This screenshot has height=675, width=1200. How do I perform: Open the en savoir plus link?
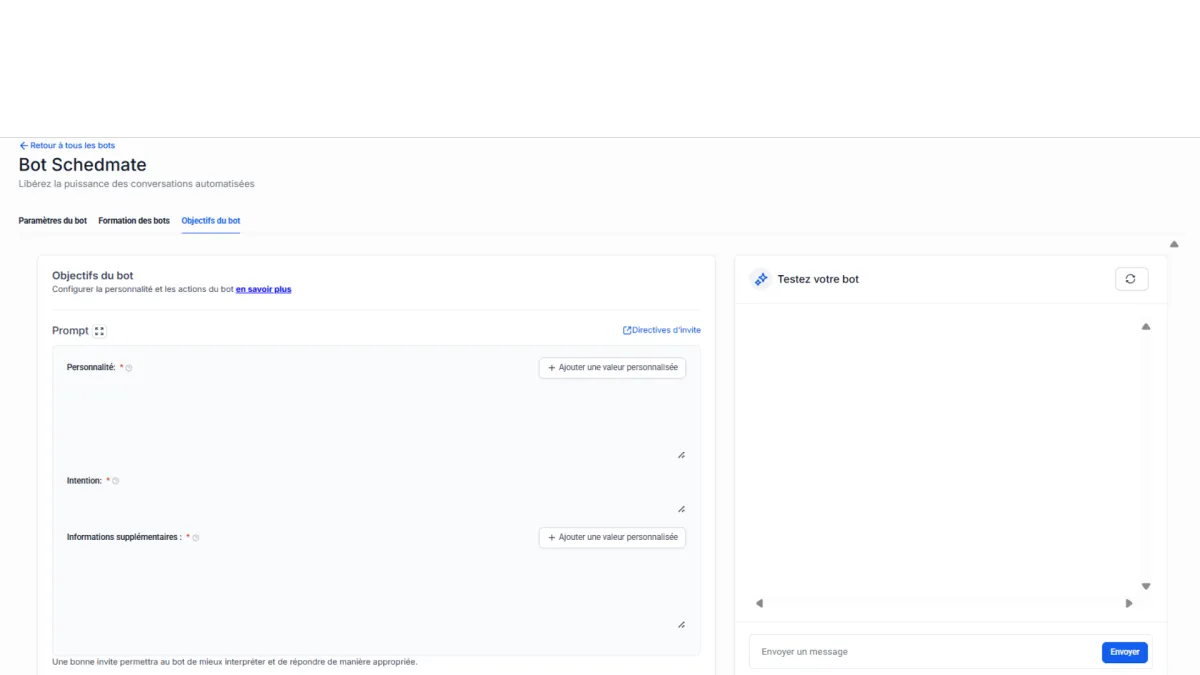coord(263,289)
